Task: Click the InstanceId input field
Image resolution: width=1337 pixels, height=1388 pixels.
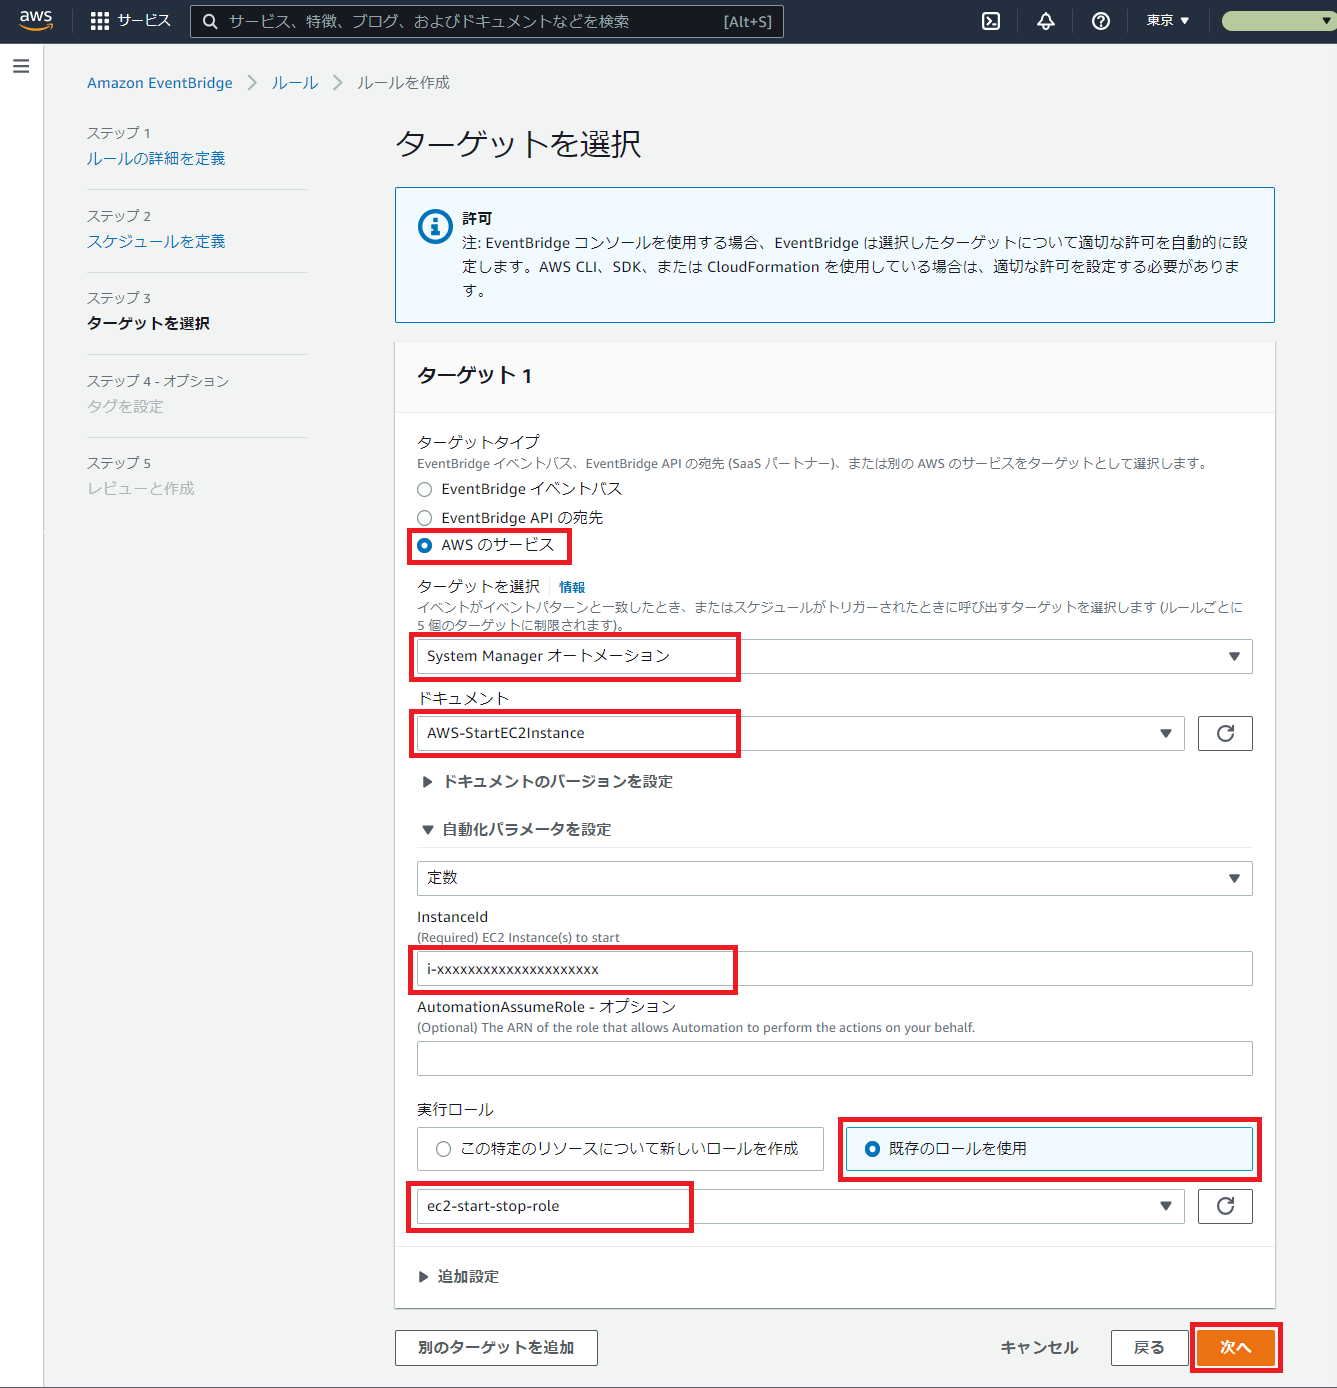Action: tap(835, 968)
